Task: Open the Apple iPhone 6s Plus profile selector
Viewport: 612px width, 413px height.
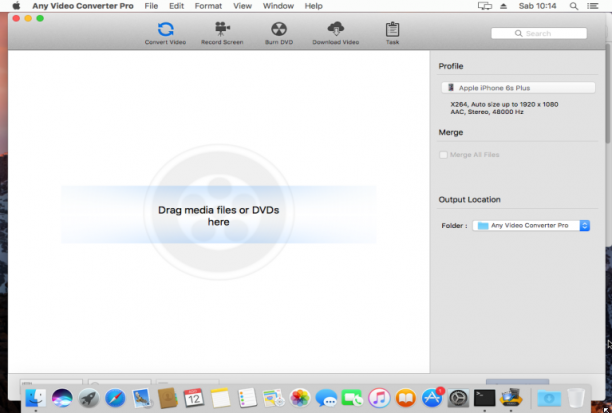Action: [518, 87]
